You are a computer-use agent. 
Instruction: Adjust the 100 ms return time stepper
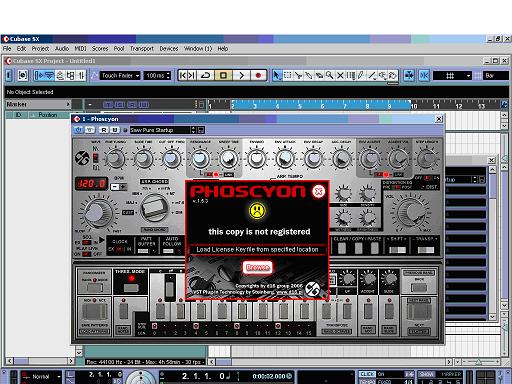click(168, 76)
